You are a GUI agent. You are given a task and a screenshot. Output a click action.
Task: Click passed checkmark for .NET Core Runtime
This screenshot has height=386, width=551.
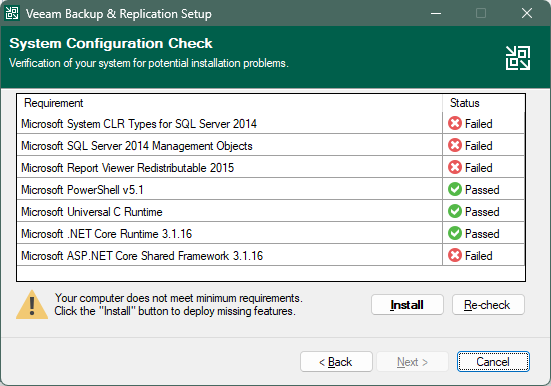[x=455, y=233]
